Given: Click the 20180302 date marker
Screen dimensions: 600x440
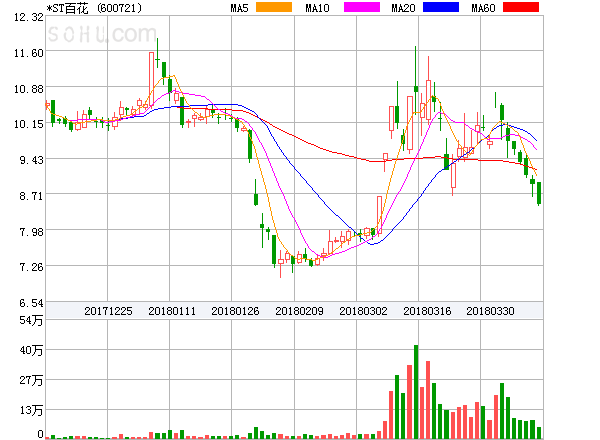Looking at the screenshot, I should (363, 311).
